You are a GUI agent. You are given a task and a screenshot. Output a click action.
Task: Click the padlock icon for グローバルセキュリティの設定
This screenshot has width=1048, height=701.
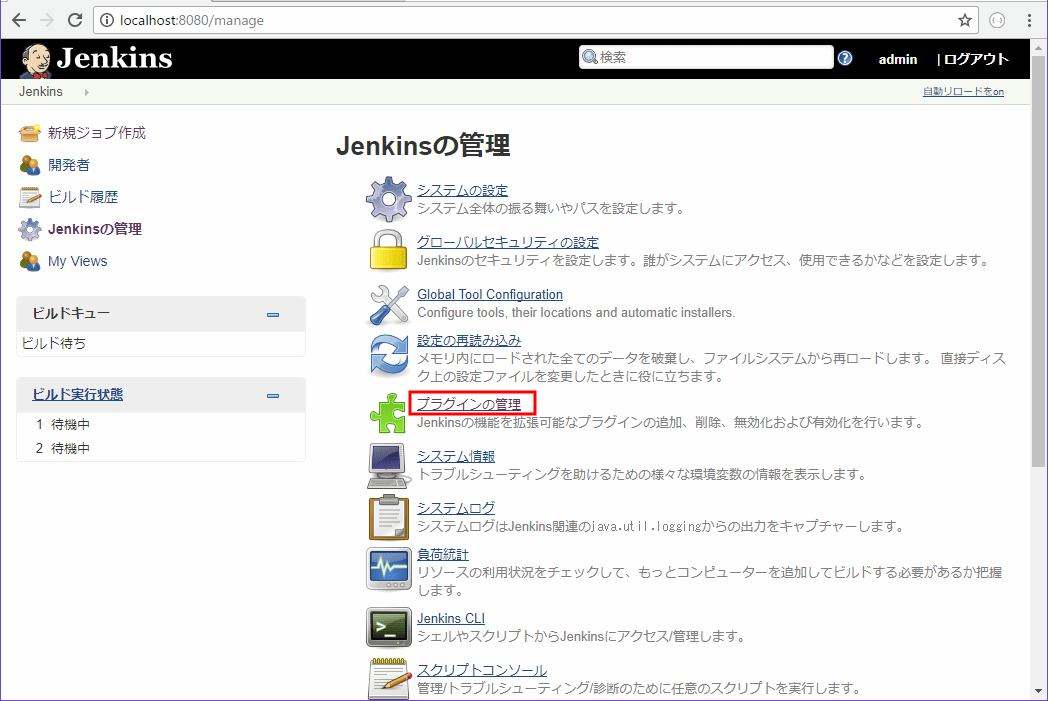(x=388, y=250)
